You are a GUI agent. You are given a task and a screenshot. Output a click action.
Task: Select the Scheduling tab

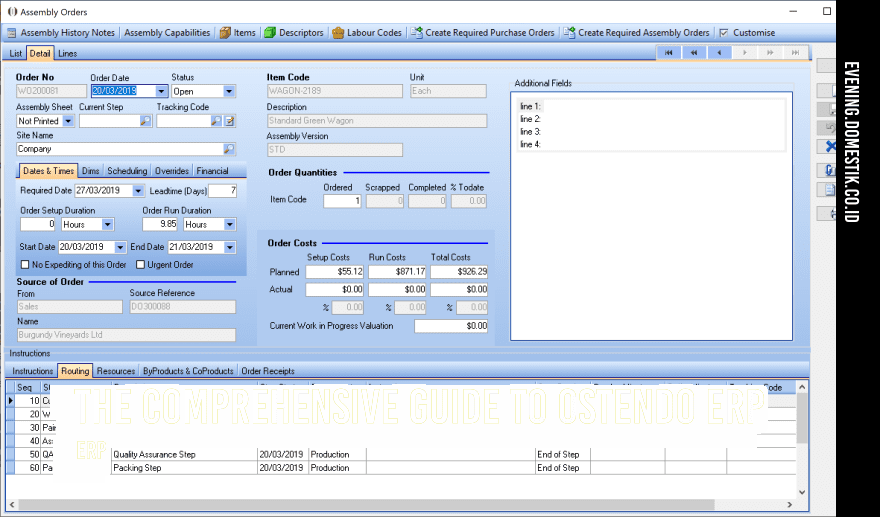(x=127, y=171)
